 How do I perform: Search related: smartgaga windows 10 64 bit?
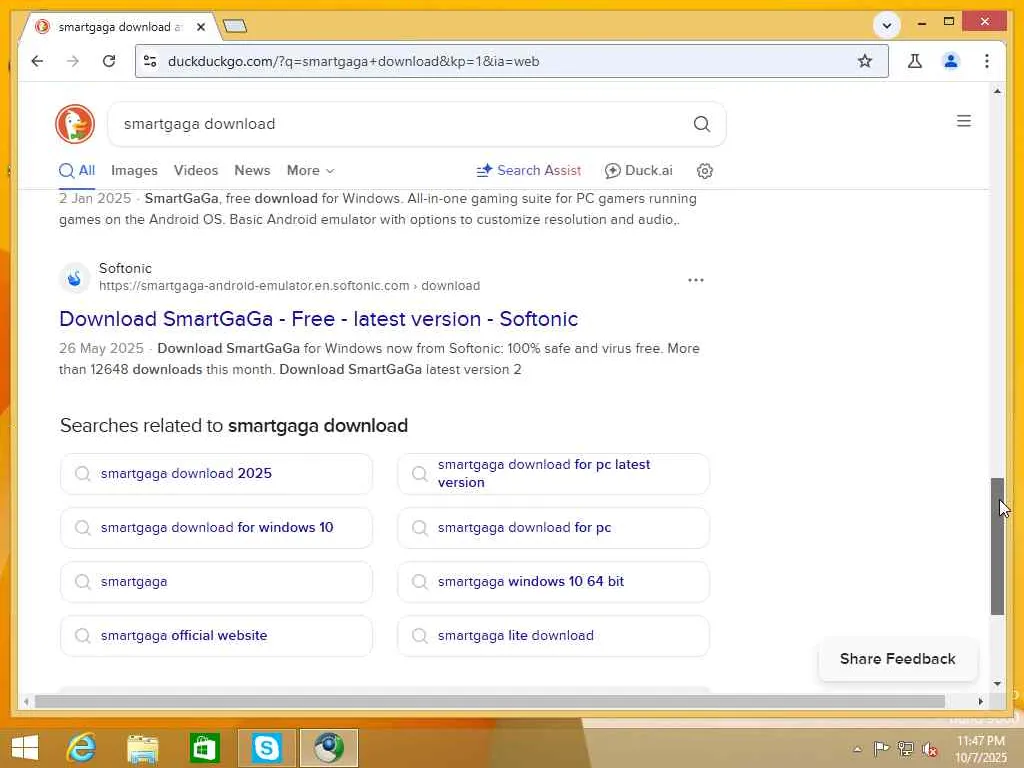coord(553,581)
